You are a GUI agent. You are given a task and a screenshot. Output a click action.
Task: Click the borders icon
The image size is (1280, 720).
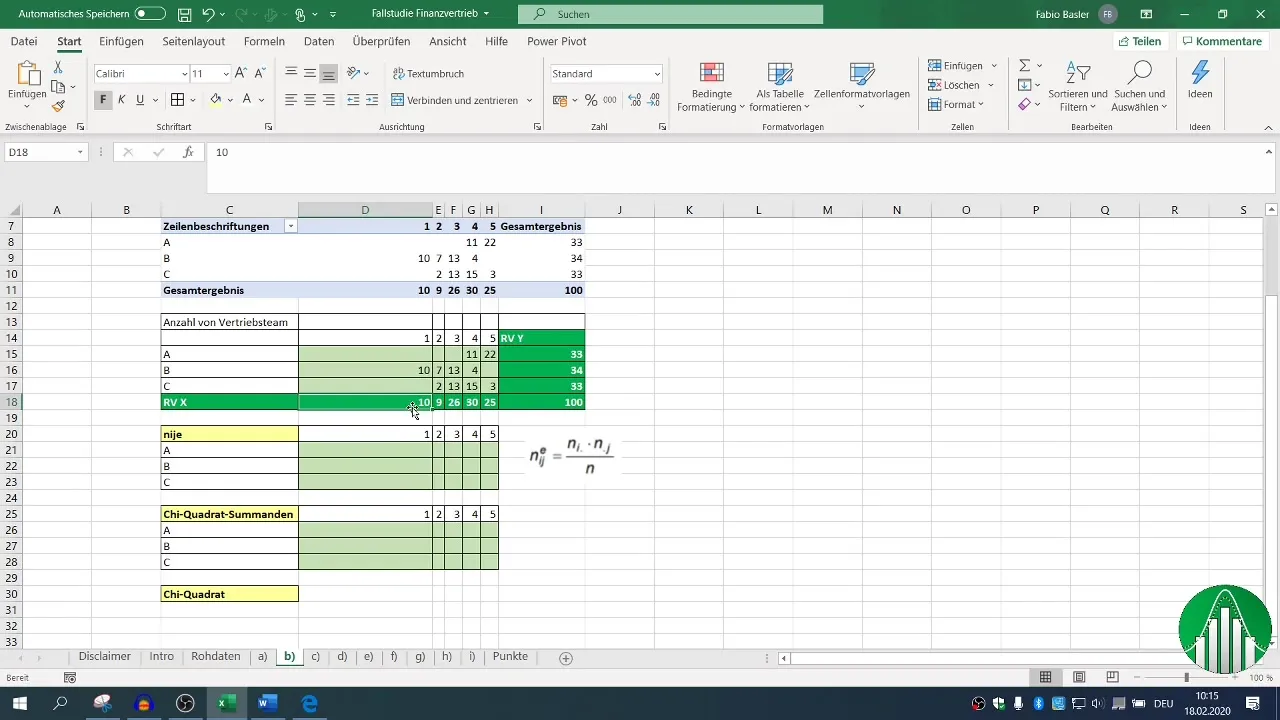tap(177, 100)
